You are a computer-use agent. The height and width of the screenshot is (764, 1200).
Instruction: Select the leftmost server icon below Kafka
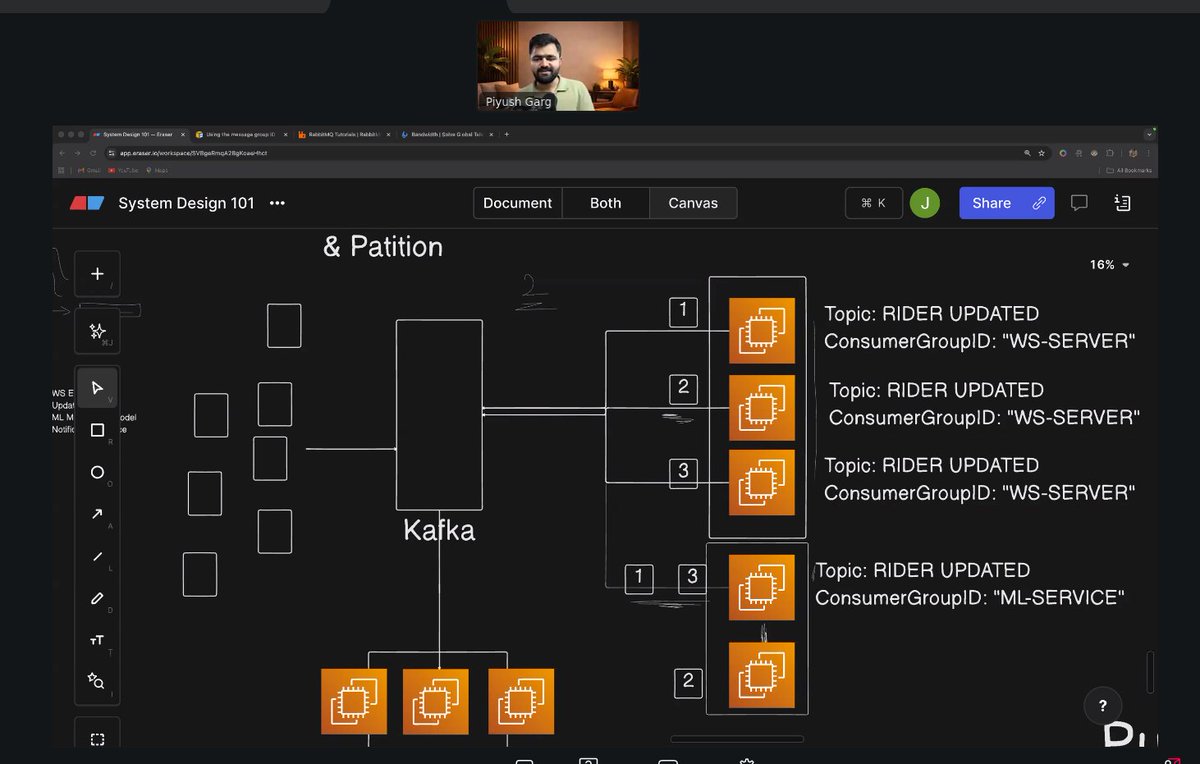354,701
